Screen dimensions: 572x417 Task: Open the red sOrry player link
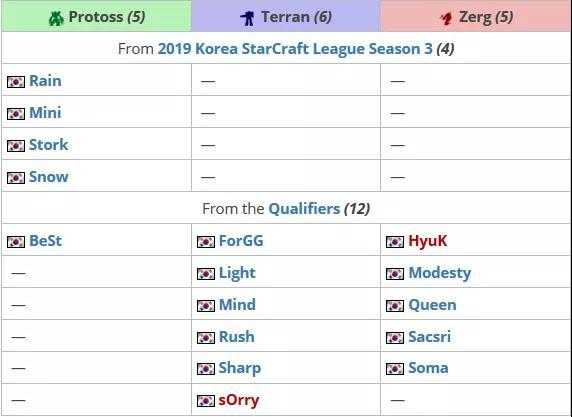(x=239, y=400)
